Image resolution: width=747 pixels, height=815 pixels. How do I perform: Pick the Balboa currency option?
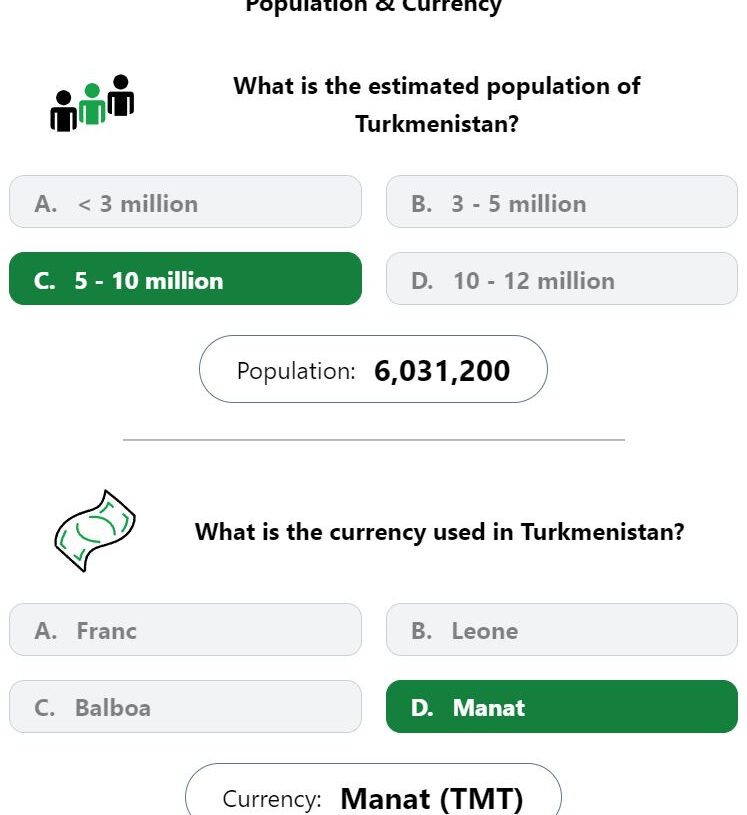coord(185,706)
